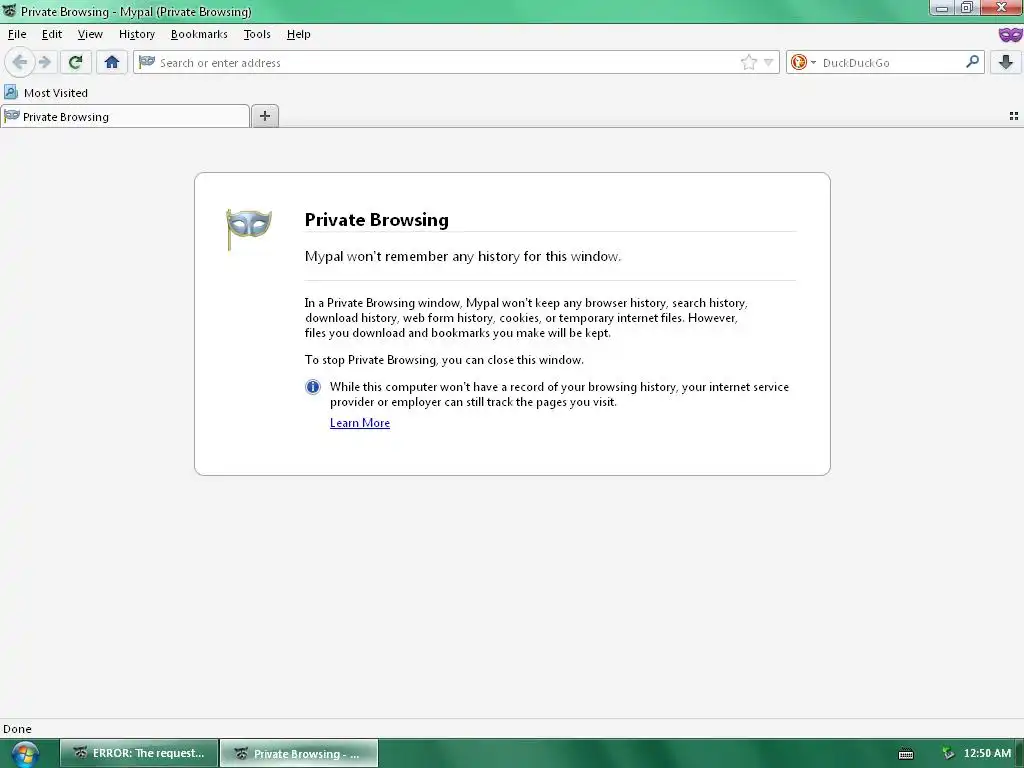The width and height of the screenshot is (1024, 768).
Task: Click the blue info icon beside the warning
Action: tap(313, 387)
